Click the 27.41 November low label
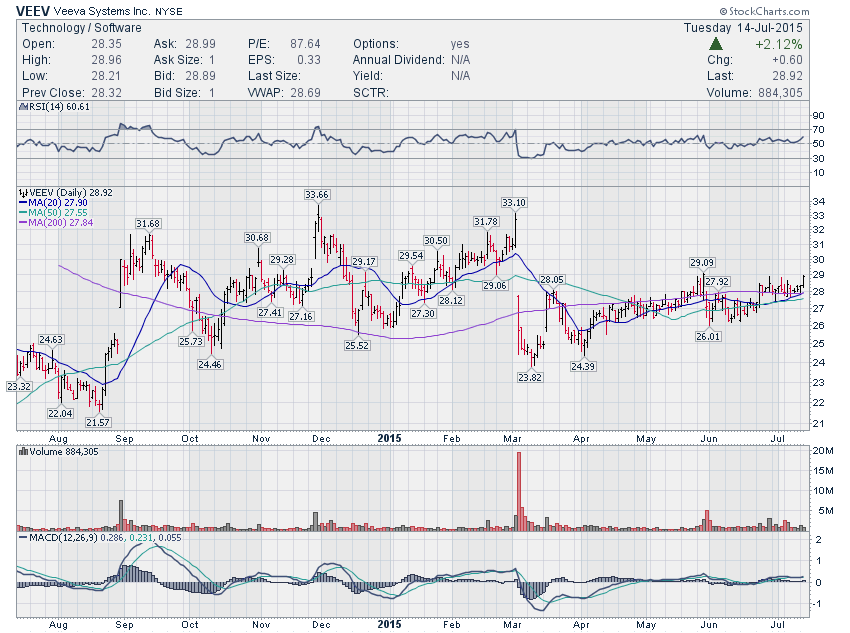This screenshot has width=850, height=633. point(270,312)
